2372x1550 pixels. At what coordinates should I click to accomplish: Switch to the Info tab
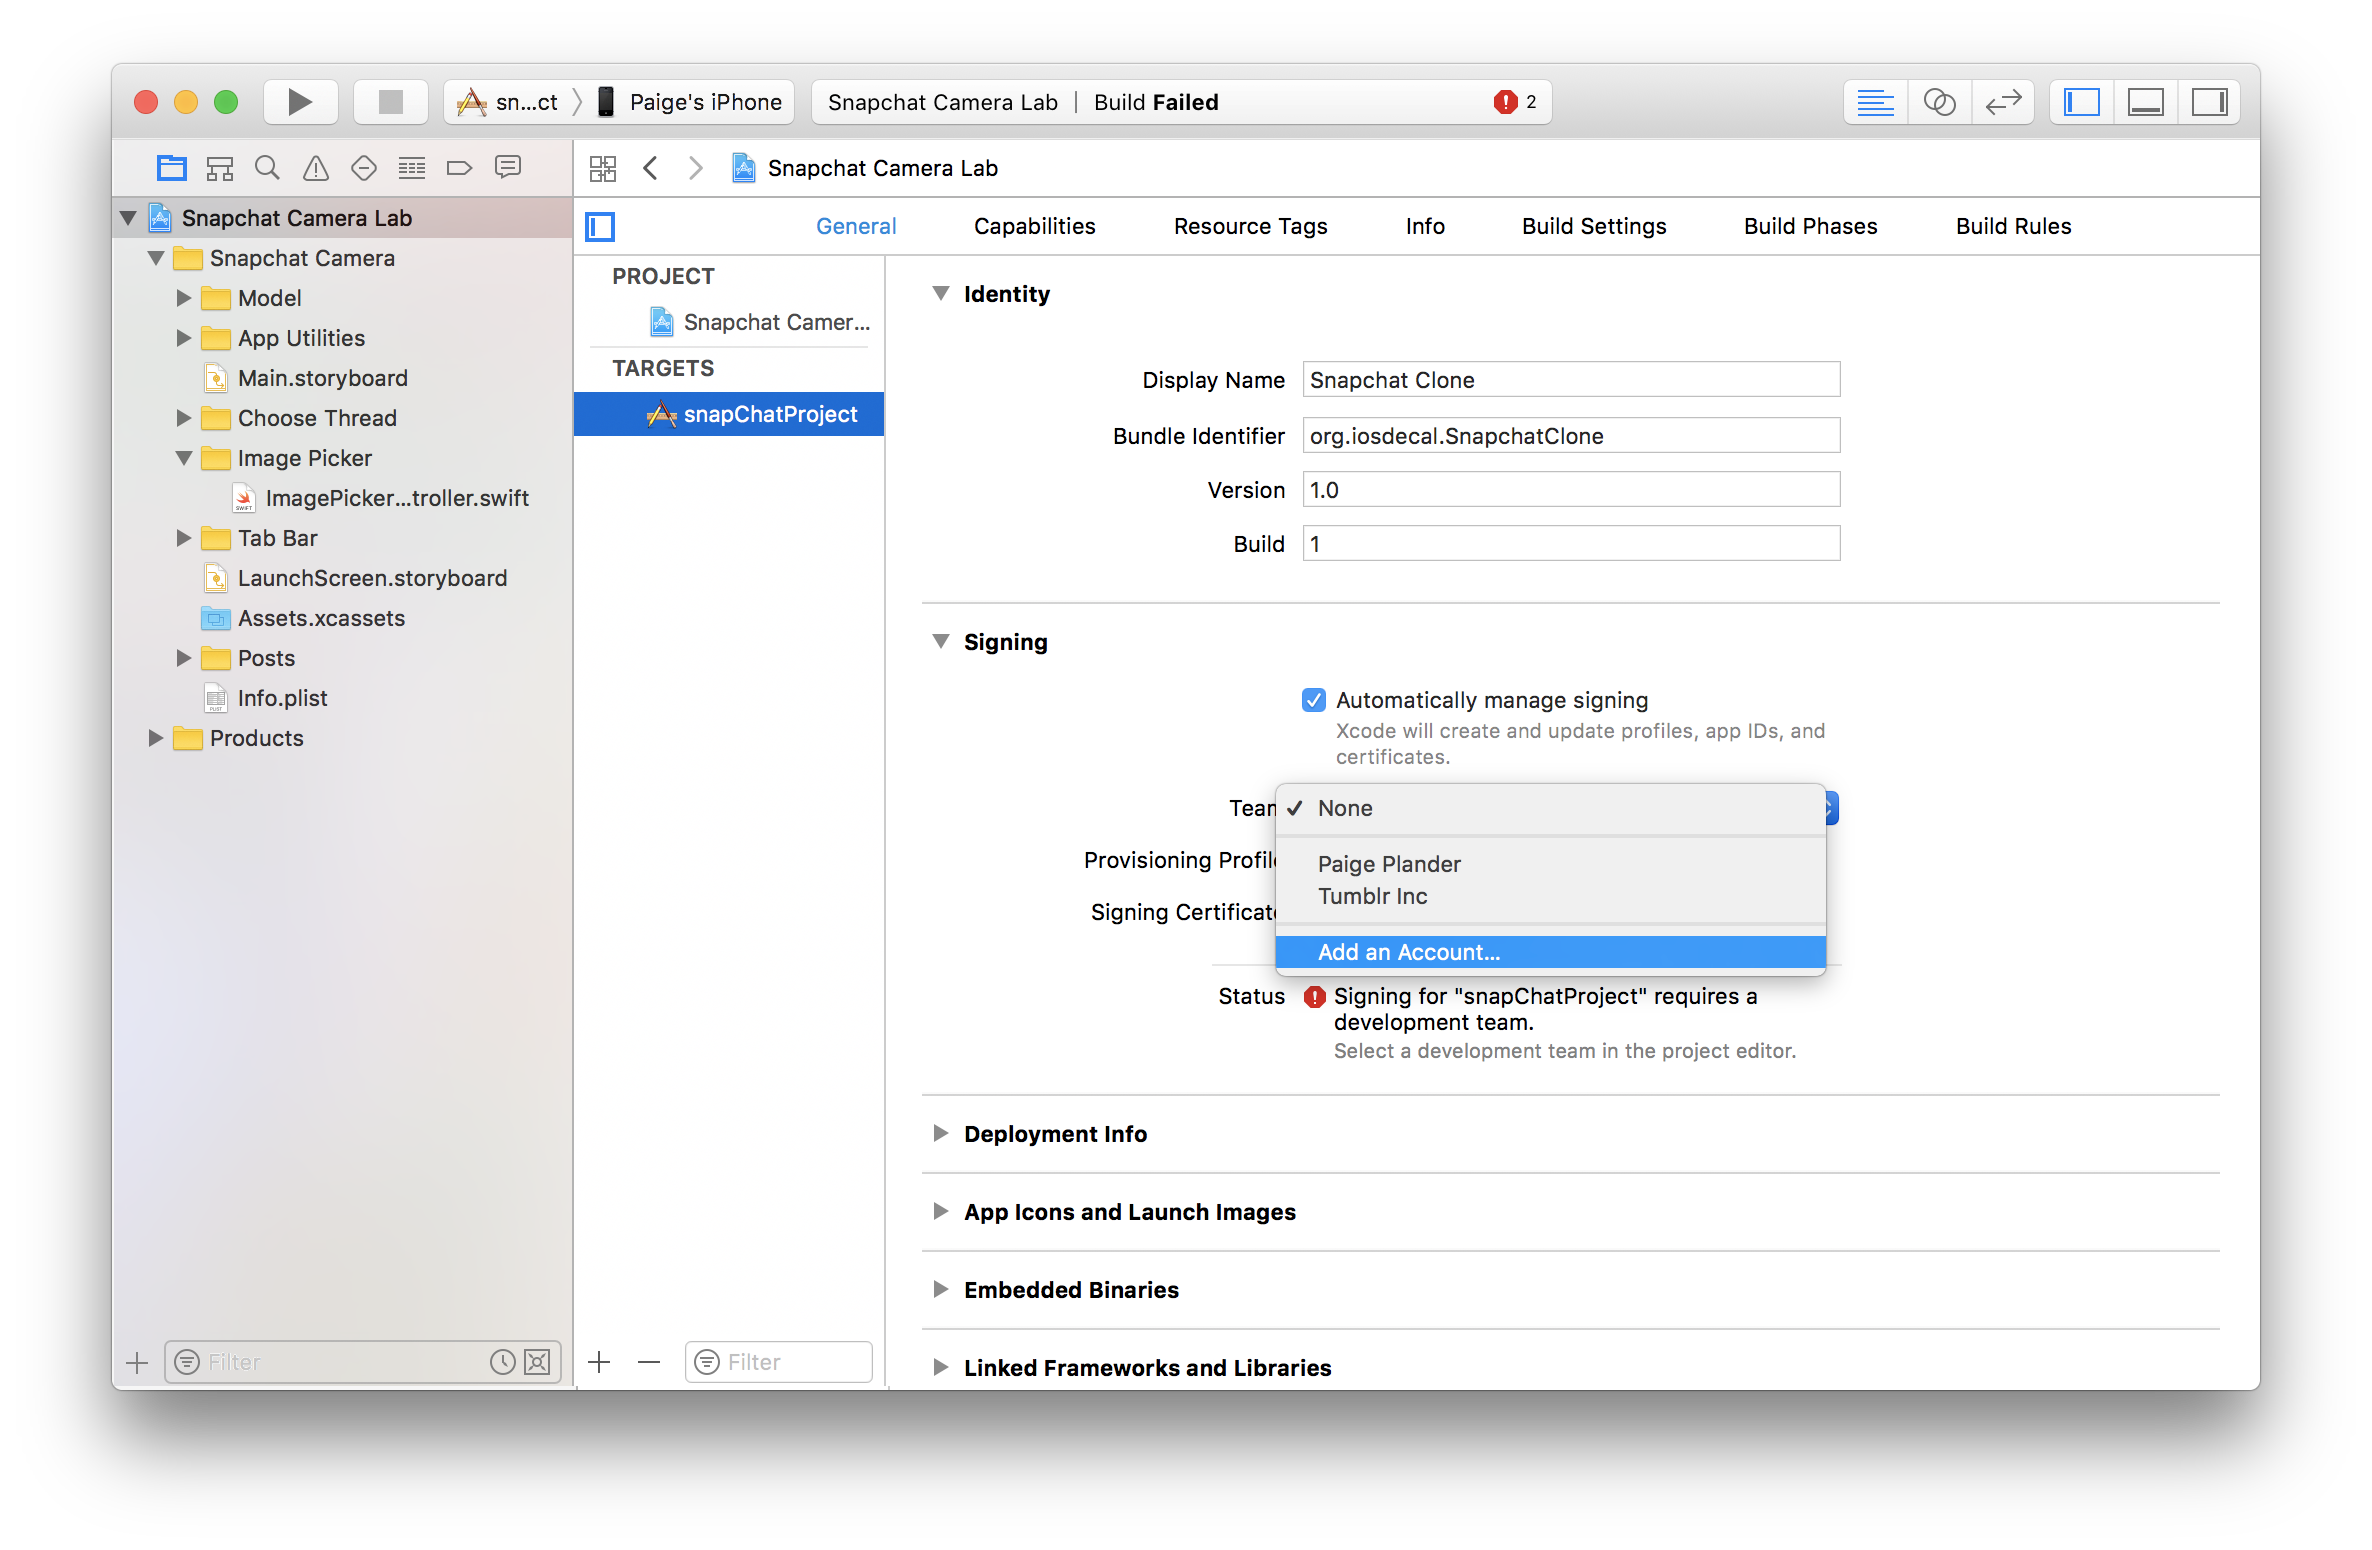click(x=1425, y=226)
